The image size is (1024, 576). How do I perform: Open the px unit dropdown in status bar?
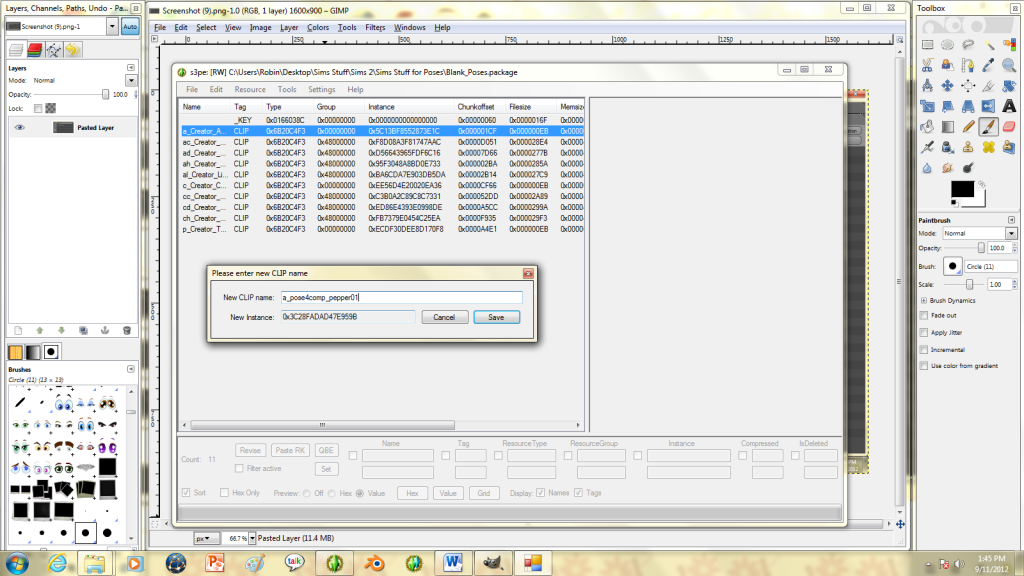point(207,538)
